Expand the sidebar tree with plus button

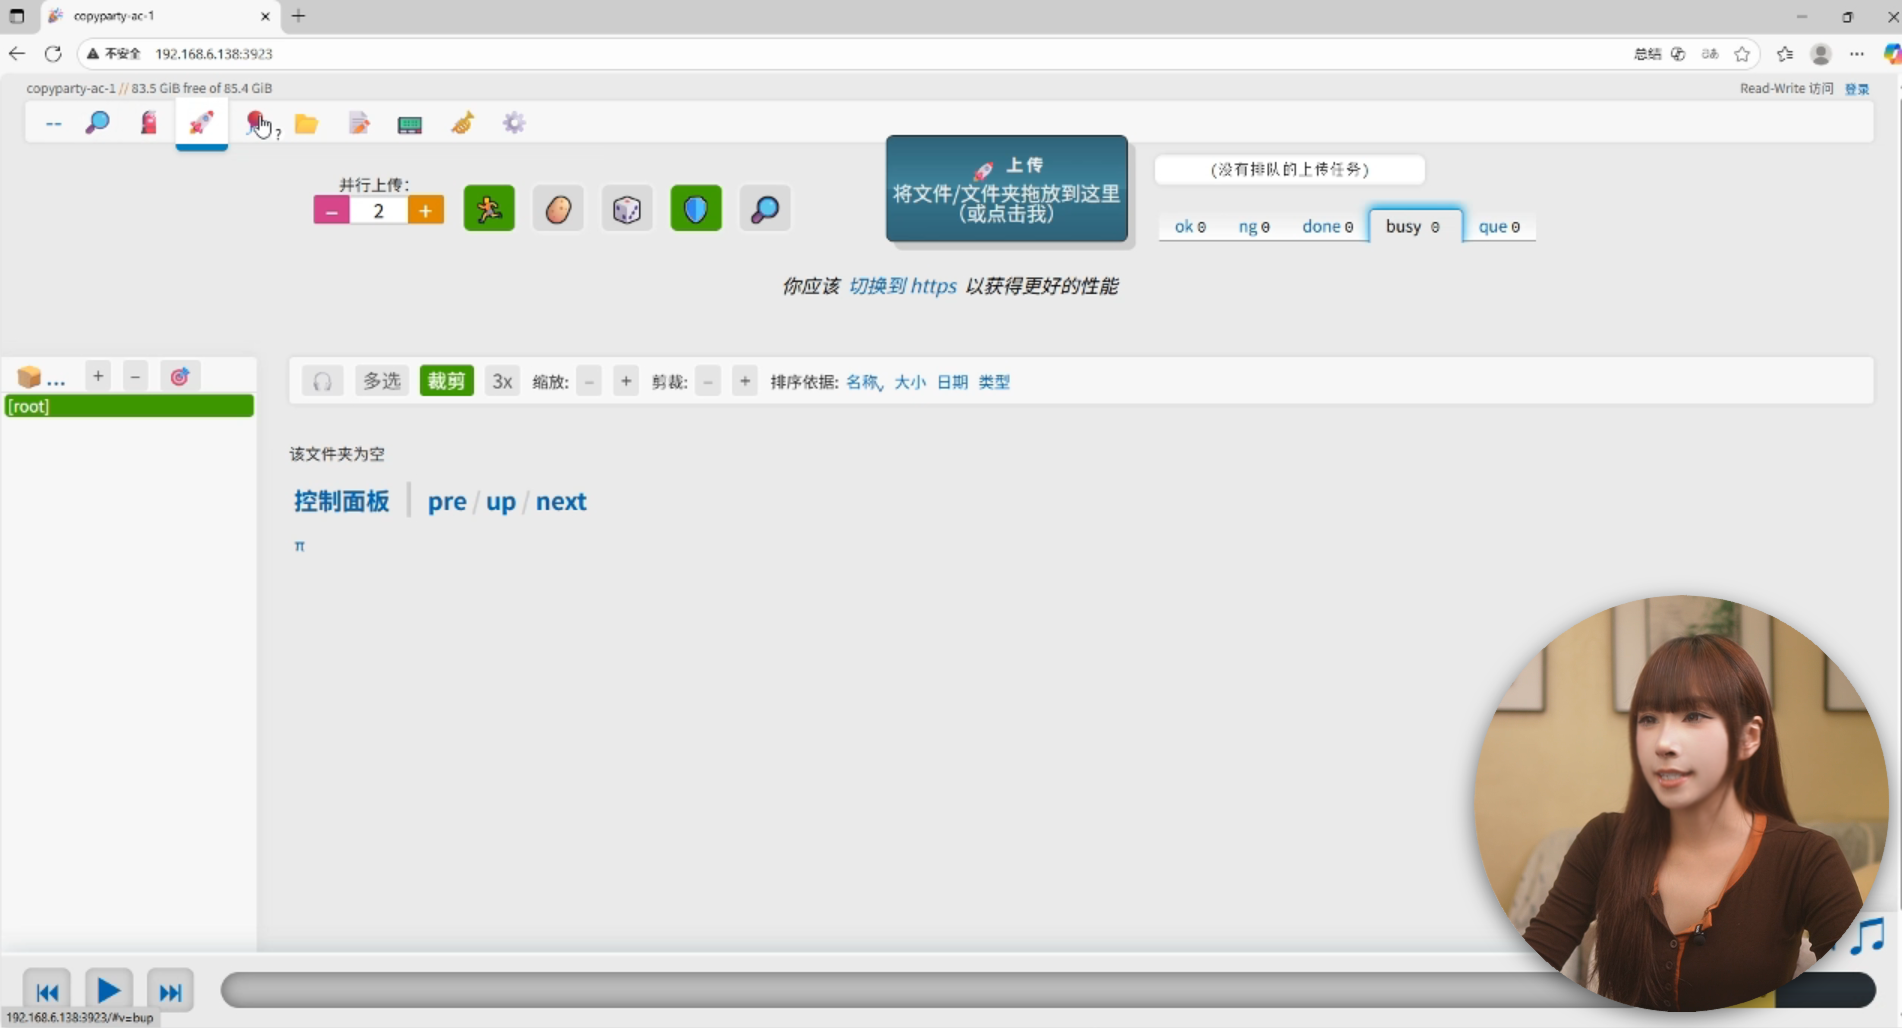click(x=98, y=377)
